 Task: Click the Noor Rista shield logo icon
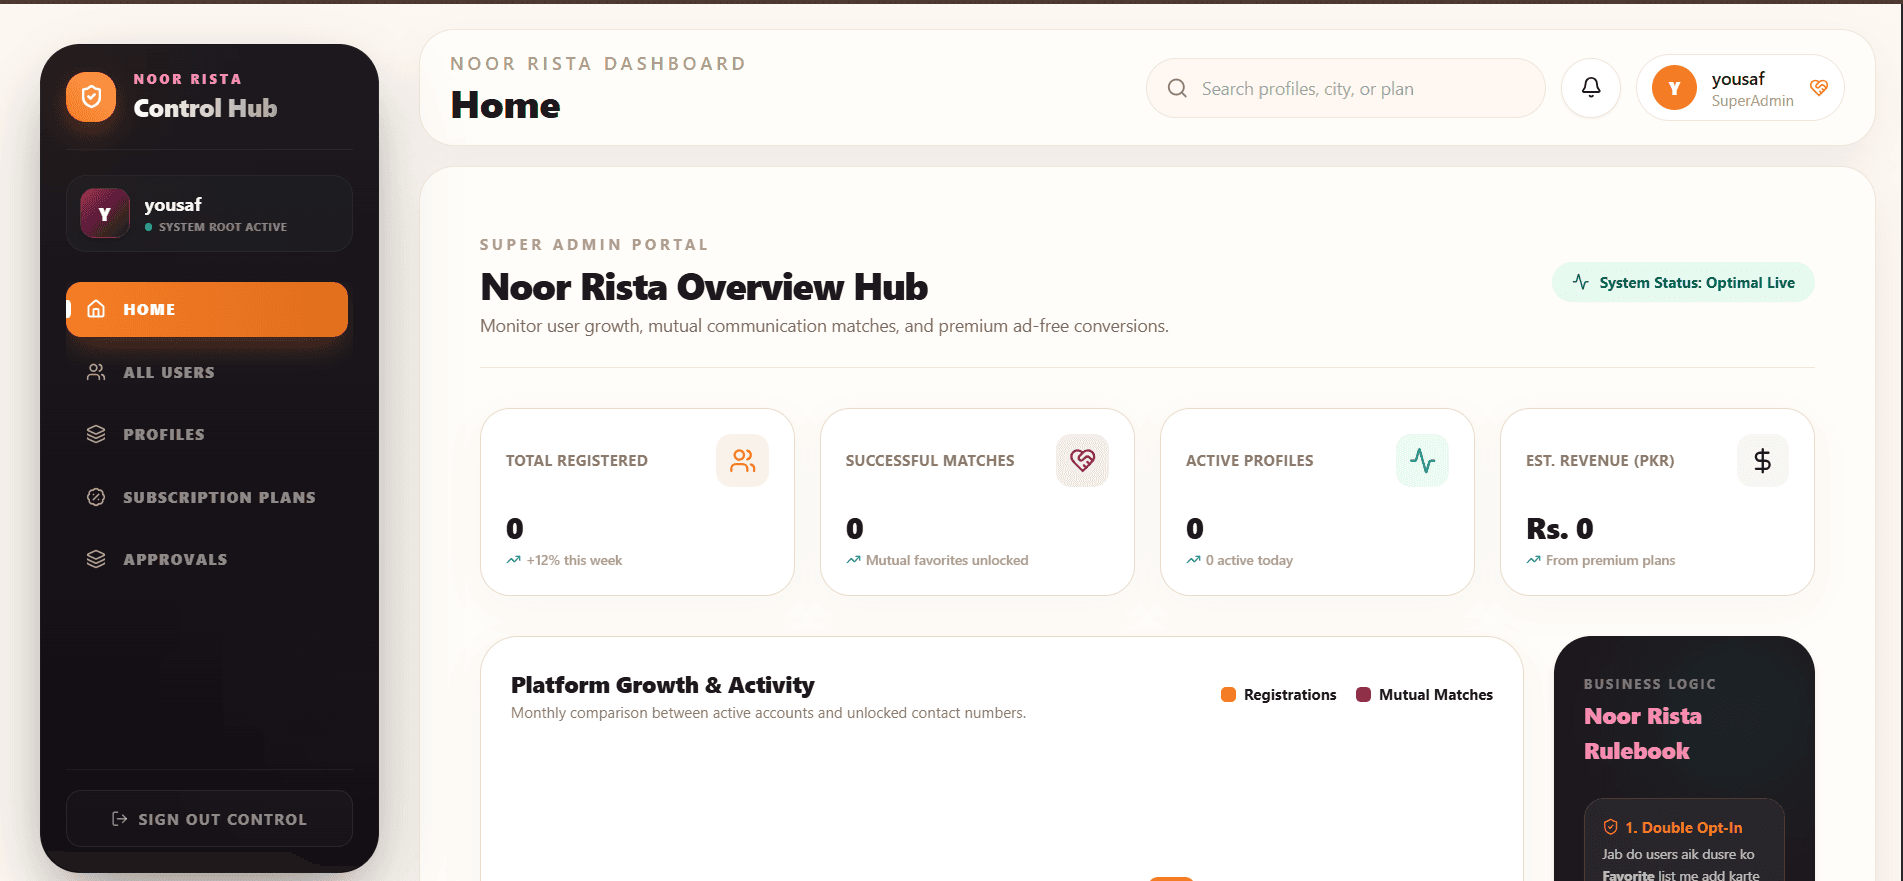pos(91,97)
